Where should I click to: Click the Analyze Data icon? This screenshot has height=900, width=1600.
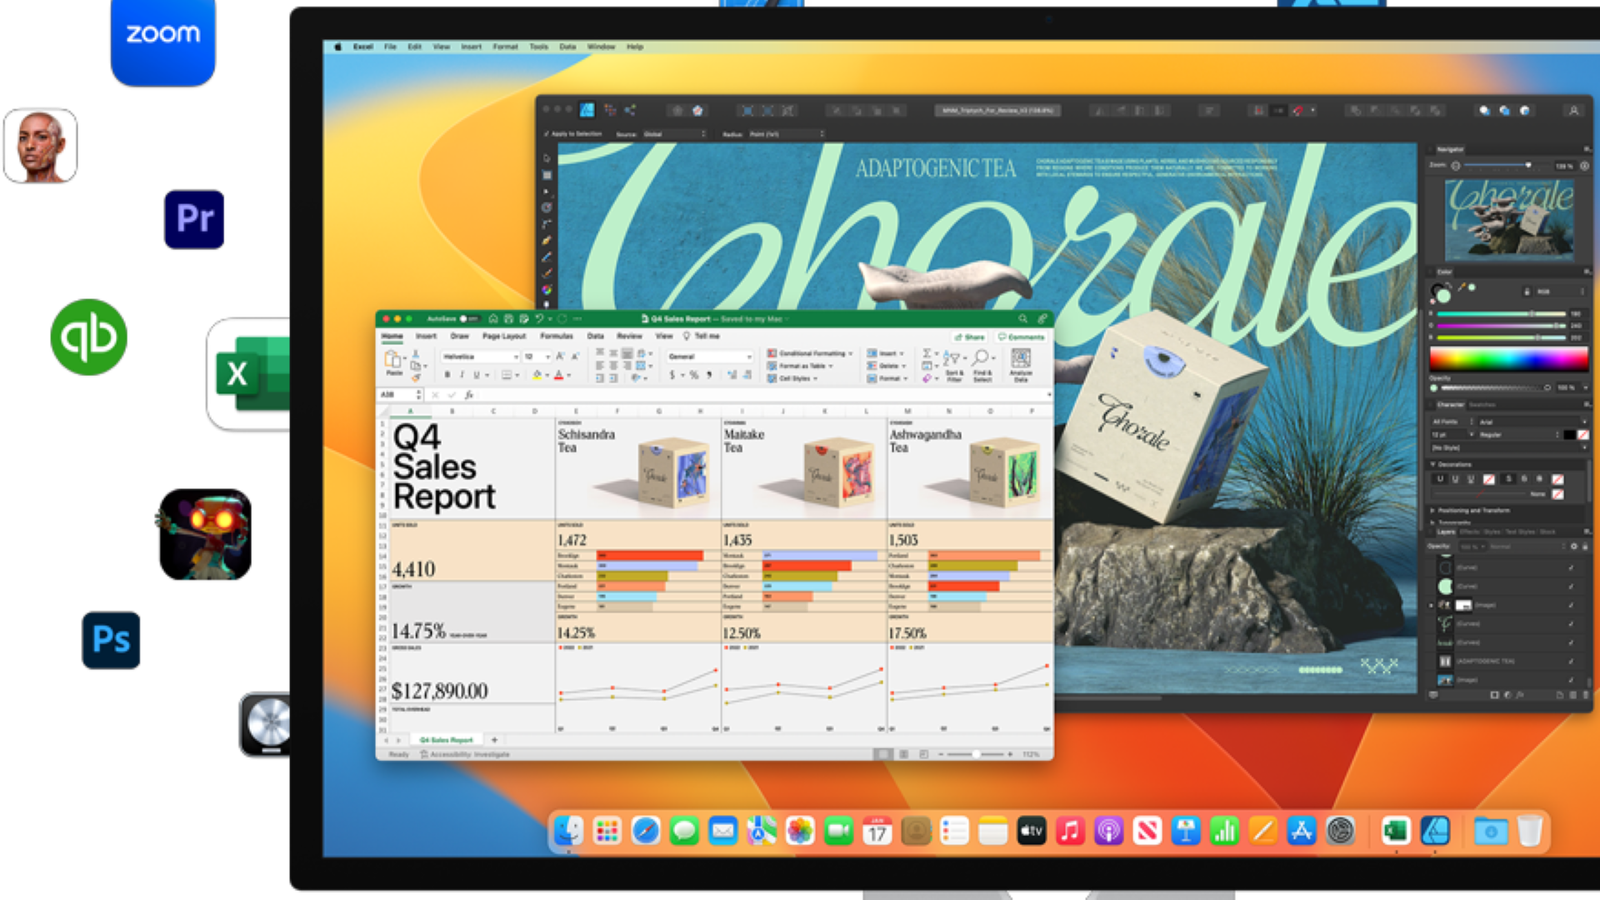(1021, 364)
